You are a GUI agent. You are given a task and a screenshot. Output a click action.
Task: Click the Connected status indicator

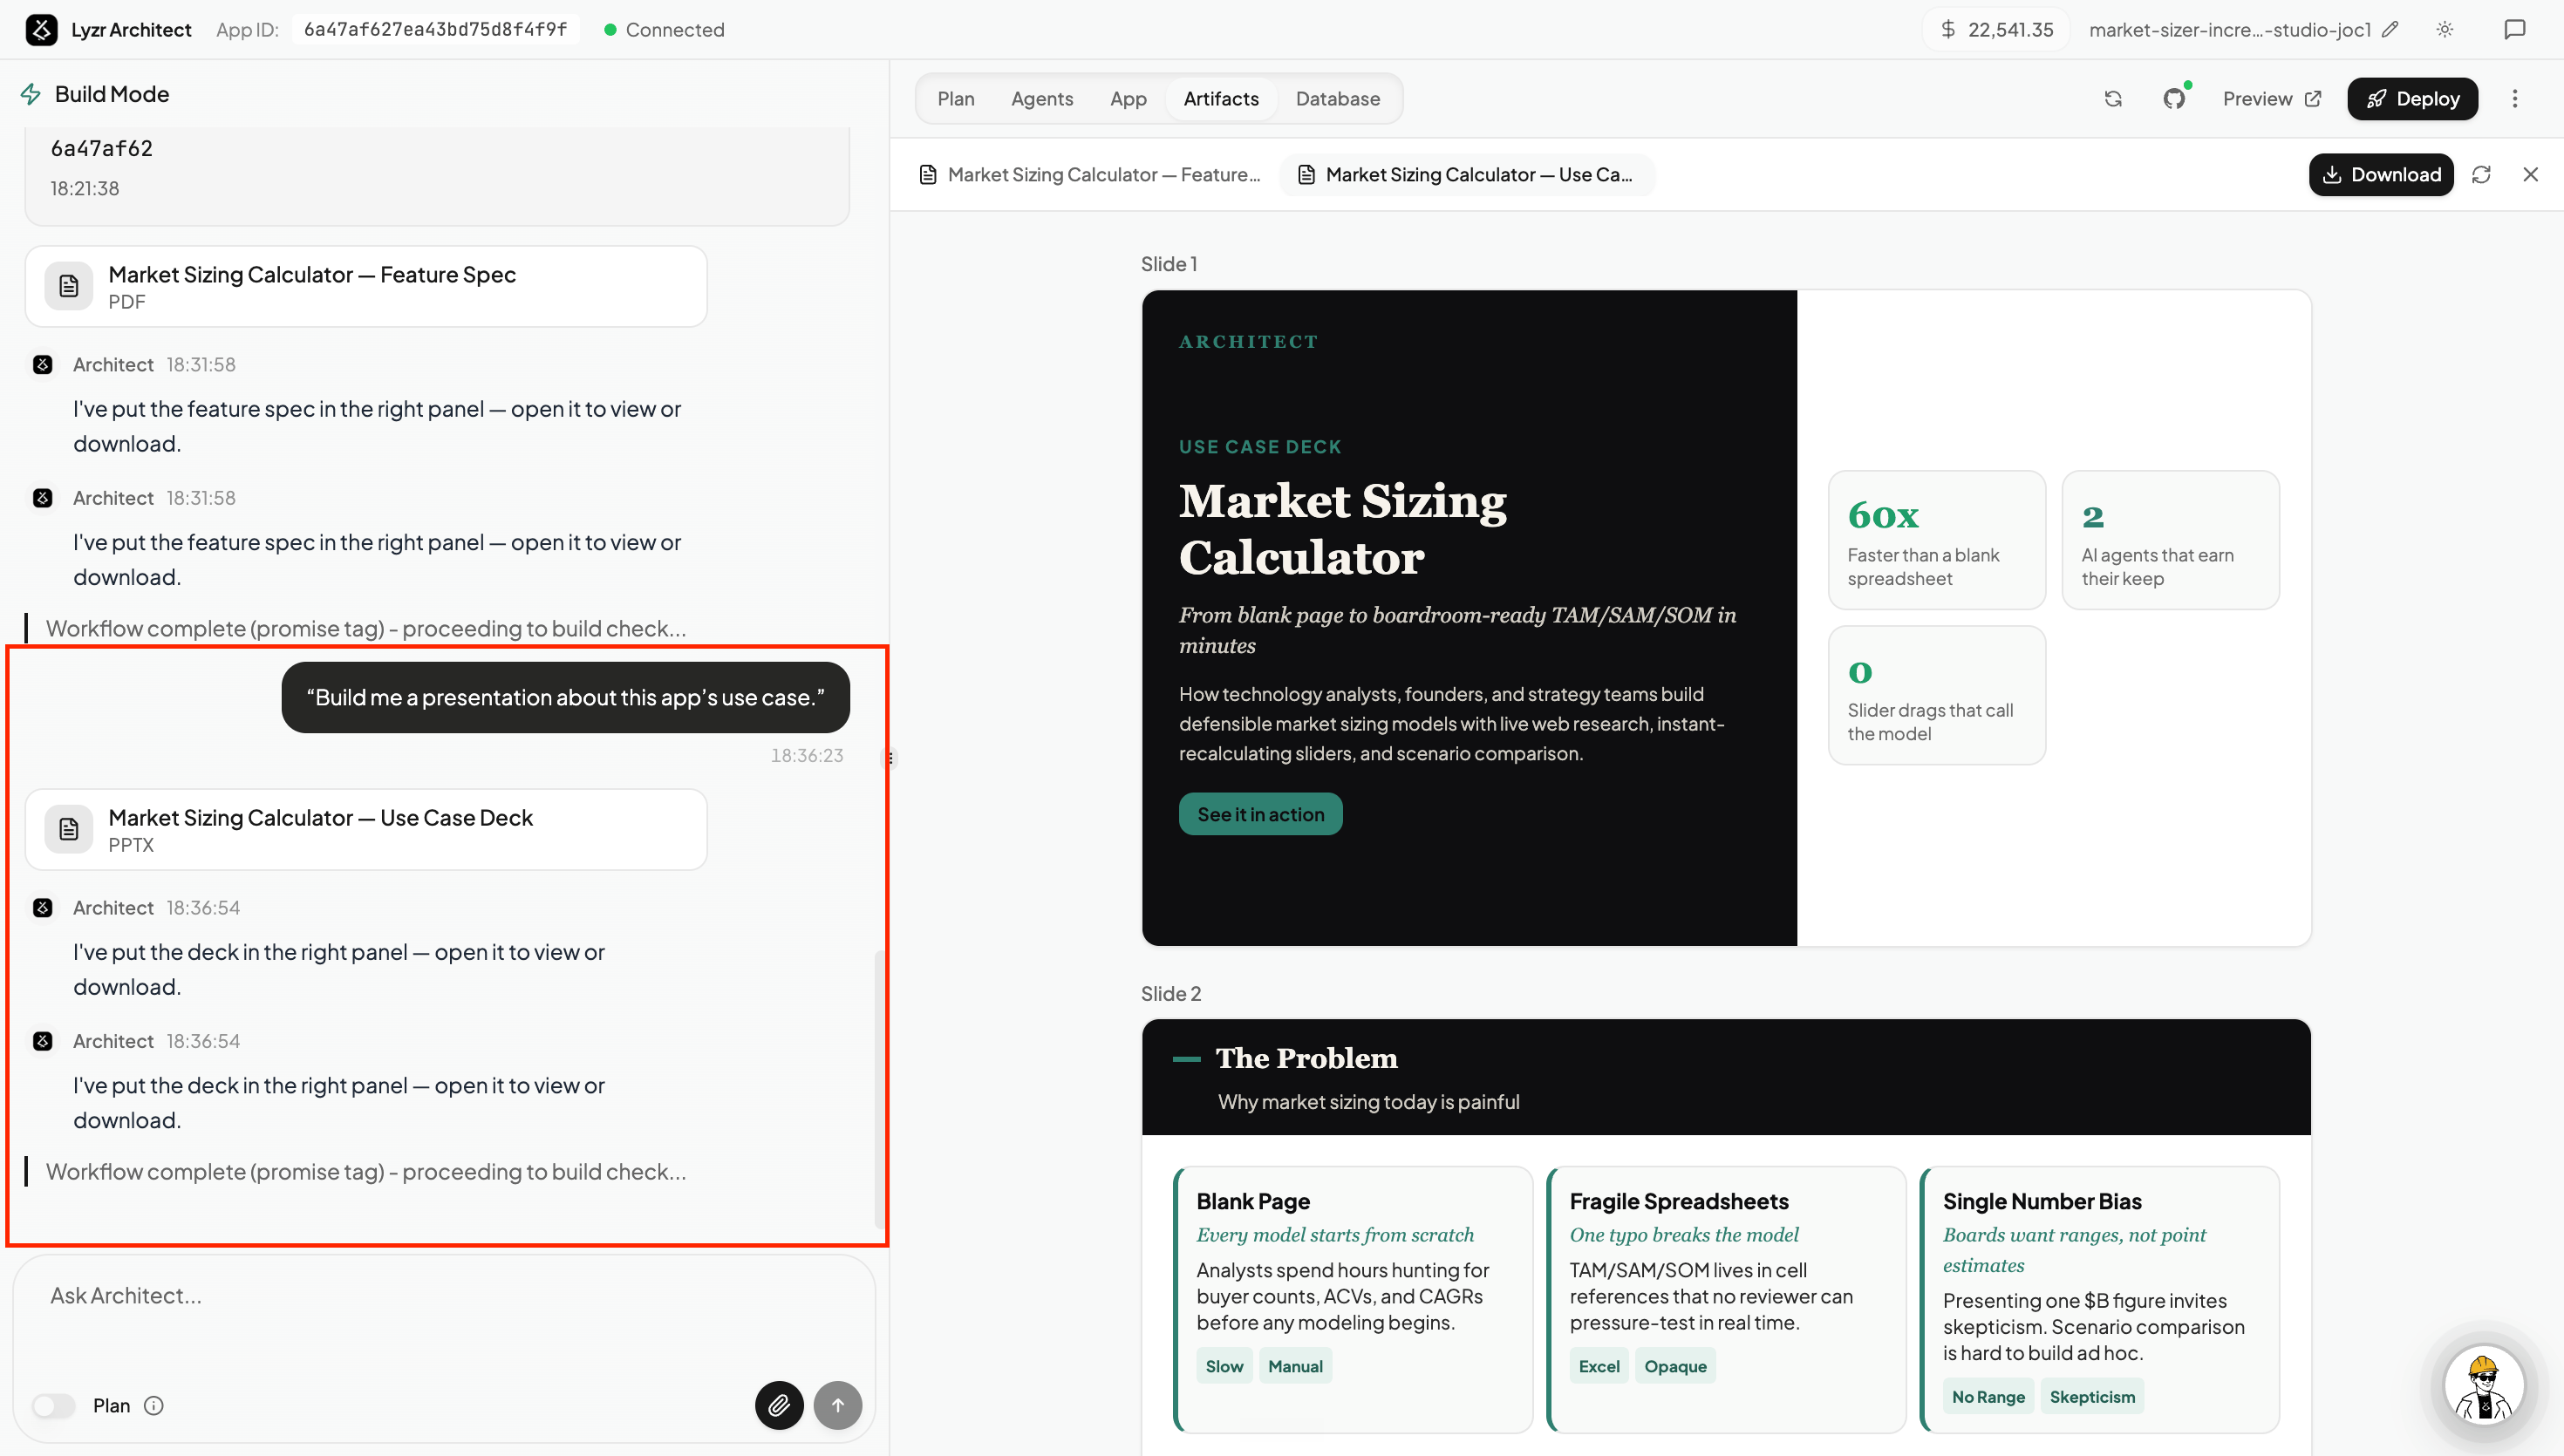(x=664, y=29)
